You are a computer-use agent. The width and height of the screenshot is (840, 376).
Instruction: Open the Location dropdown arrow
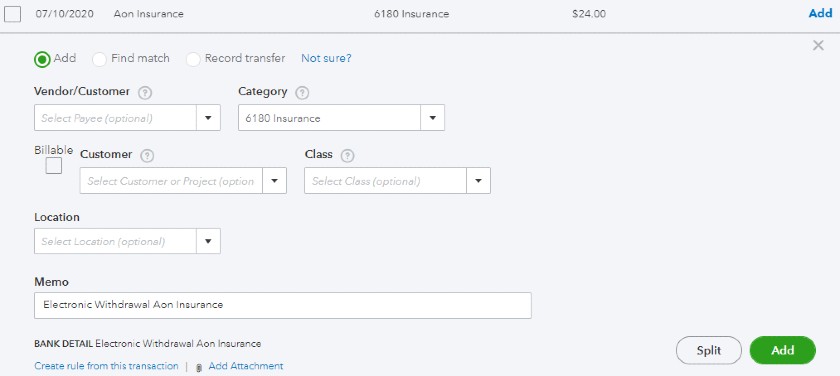pos(208,241)
